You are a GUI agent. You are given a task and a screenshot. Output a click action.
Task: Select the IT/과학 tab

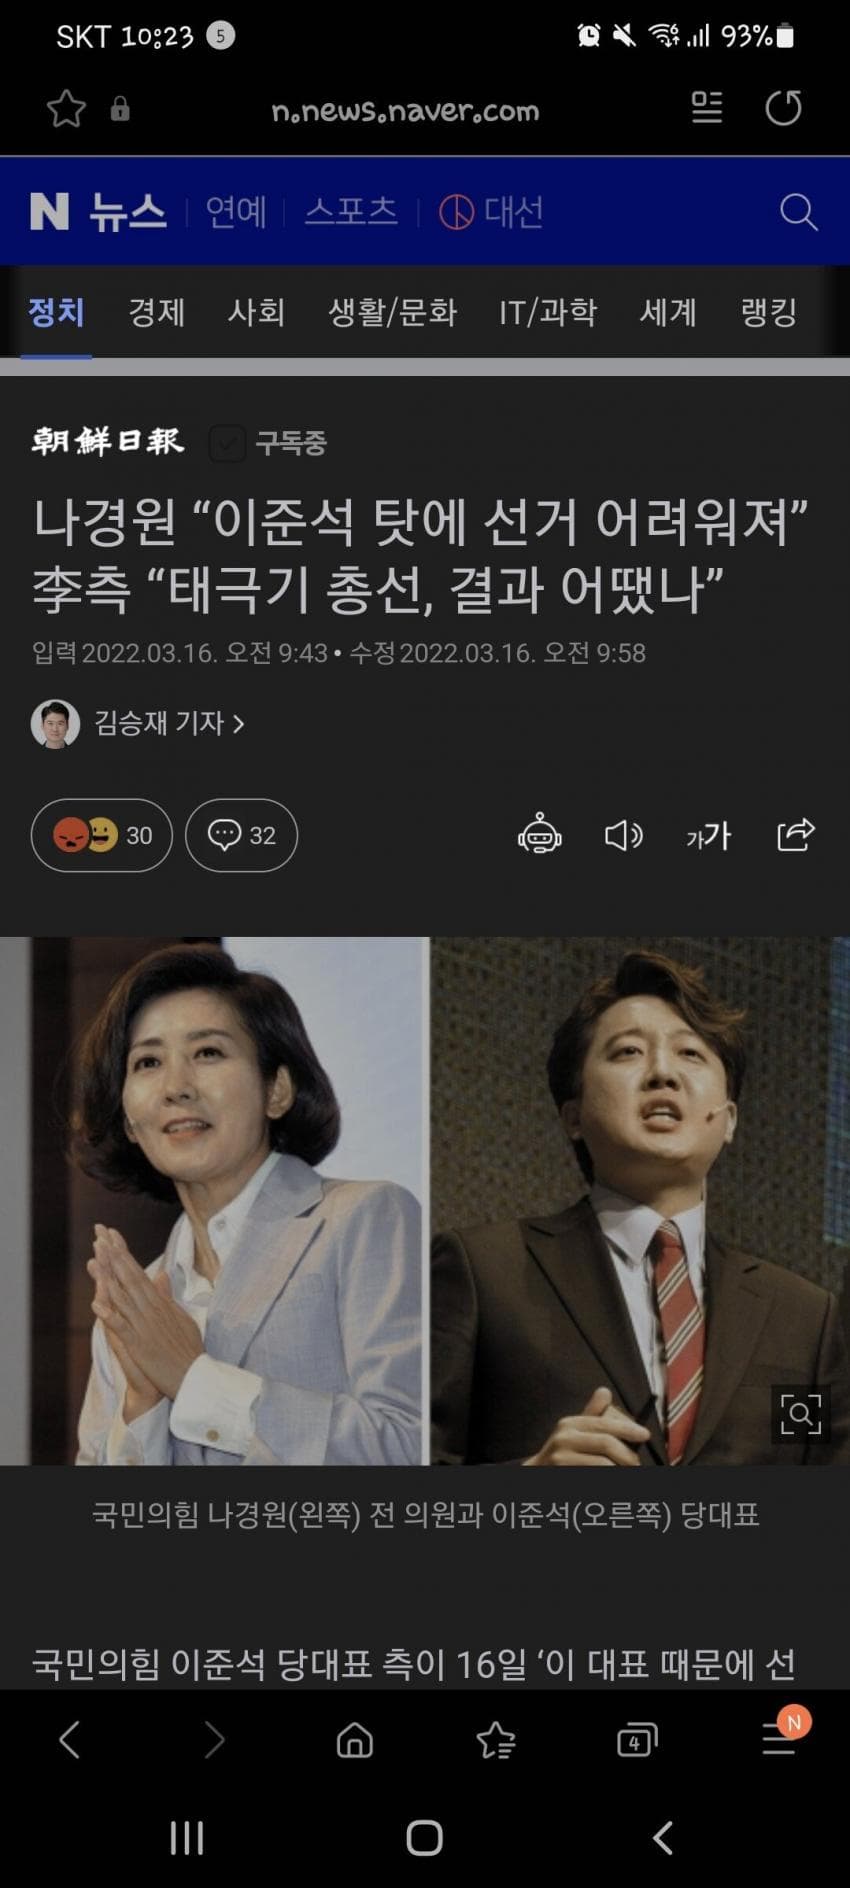coord(548,312)
